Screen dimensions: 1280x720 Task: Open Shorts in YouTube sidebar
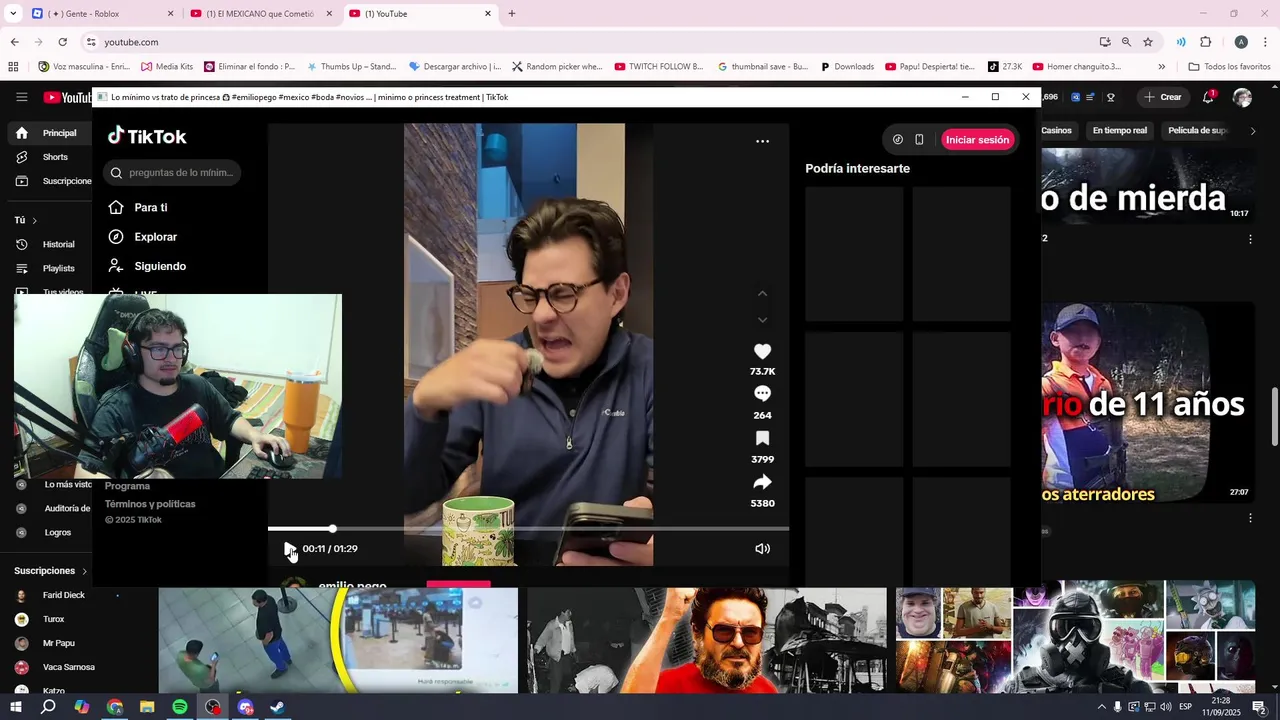coord(48,157)
